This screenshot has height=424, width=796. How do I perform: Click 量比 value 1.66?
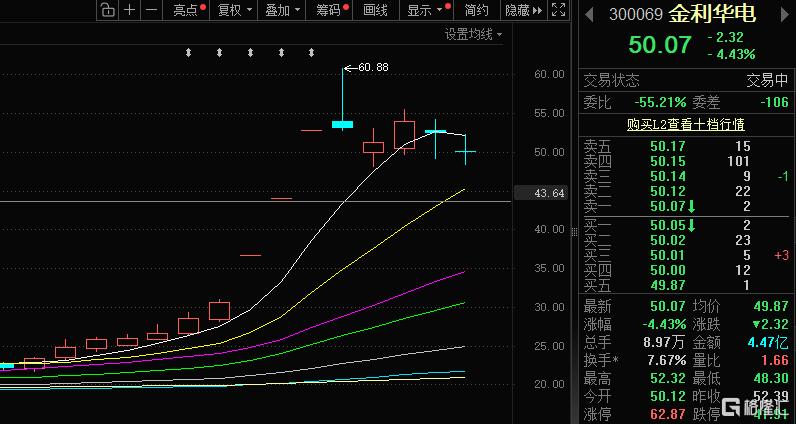(774, 361)
